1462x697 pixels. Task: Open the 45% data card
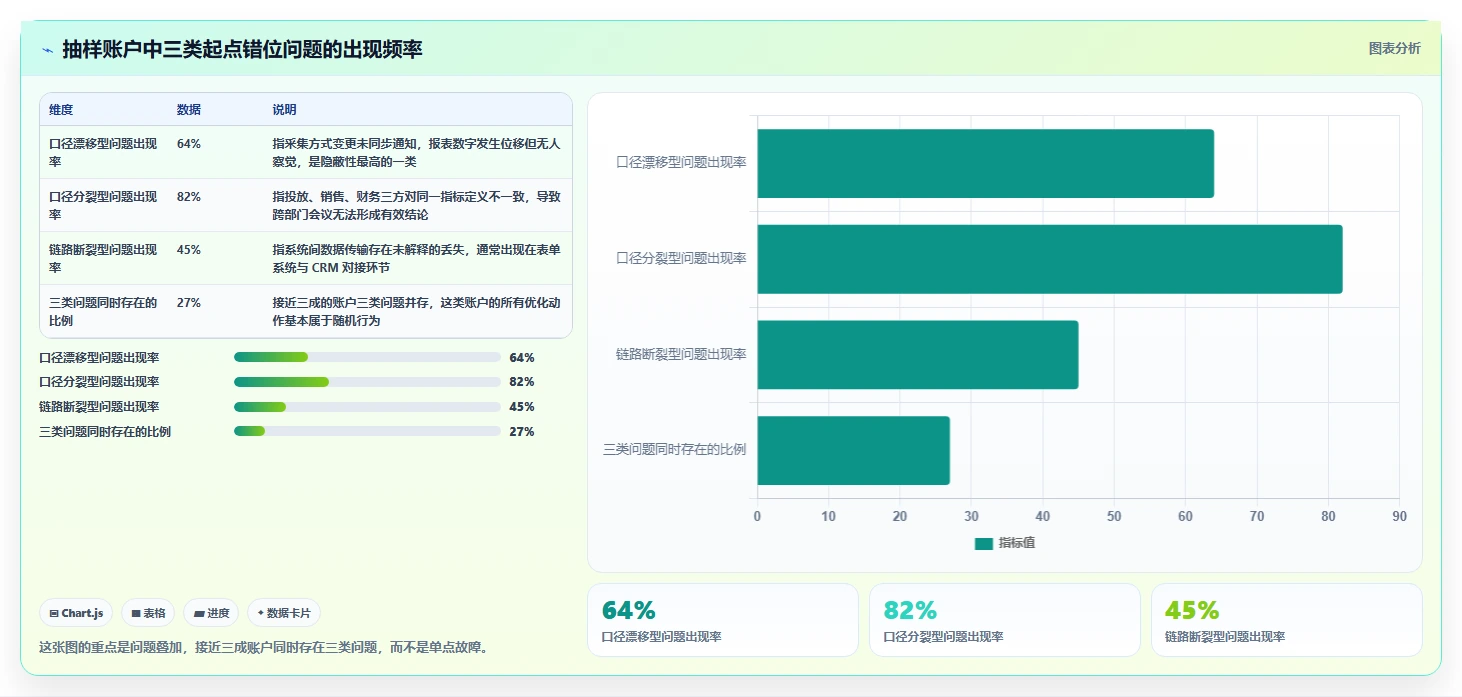pyautogui.click(x=1287, y=620)
